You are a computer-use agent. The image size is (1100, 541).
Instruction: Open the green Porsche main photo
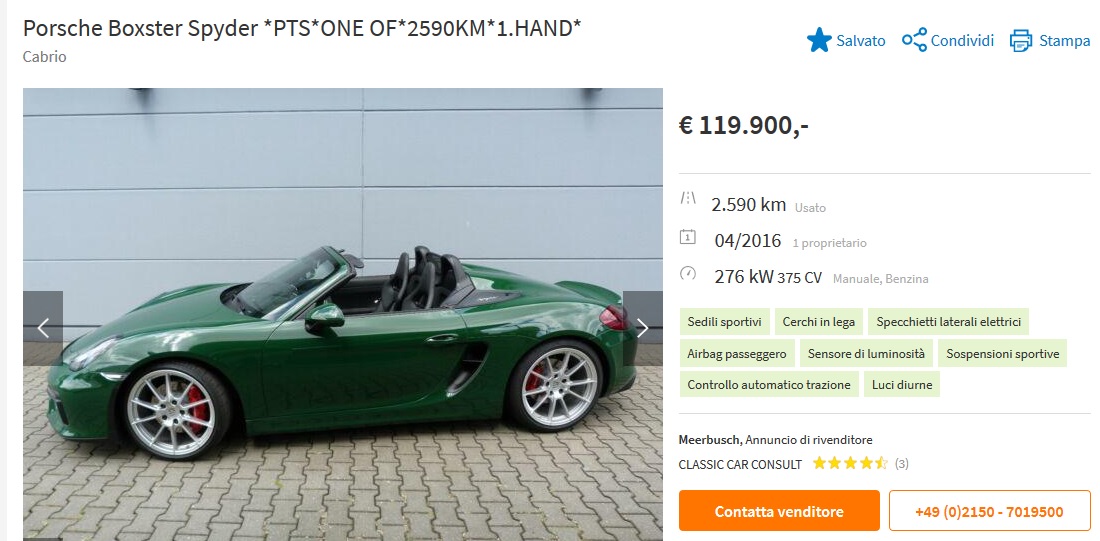343,314
